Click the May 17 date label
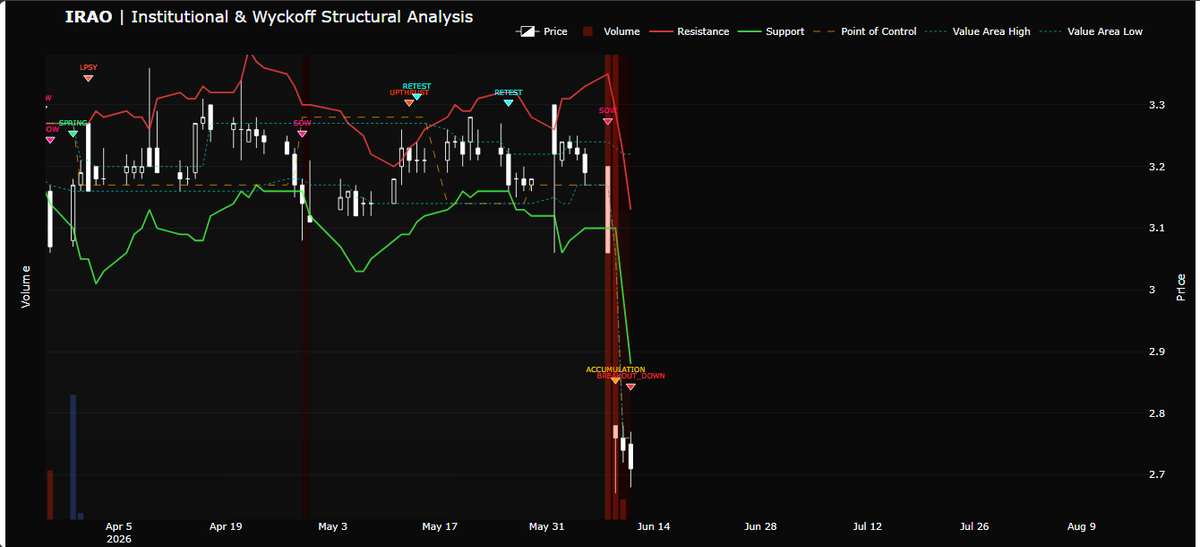Screen dimensions: 1200x547 pos(439,526)
